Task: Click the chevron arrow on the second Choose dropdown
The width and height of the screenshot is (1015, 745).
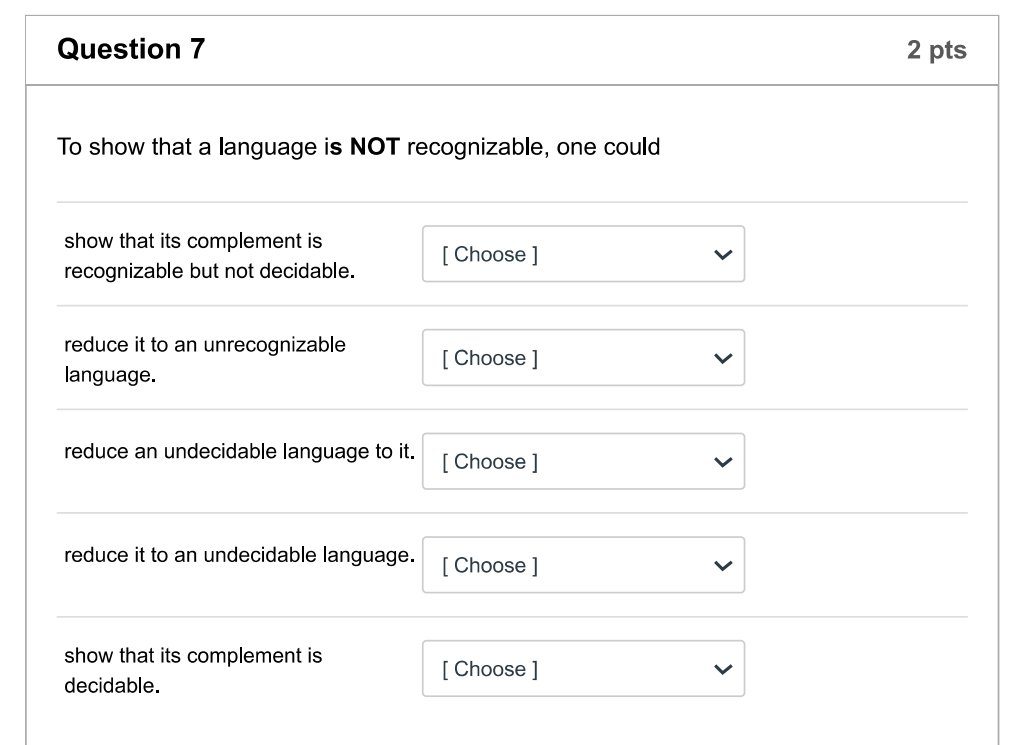Action: pos(723,358)
